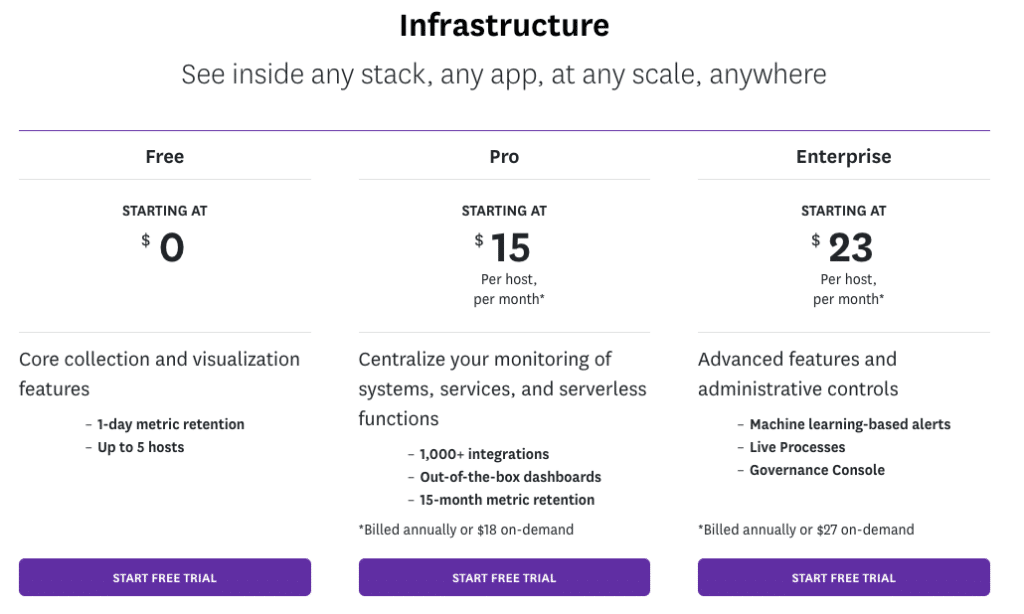This screenshot has width=1024, height=614.
Task: Click Start Free Trial under the Enterprise plan
Action: click(843, 577)
